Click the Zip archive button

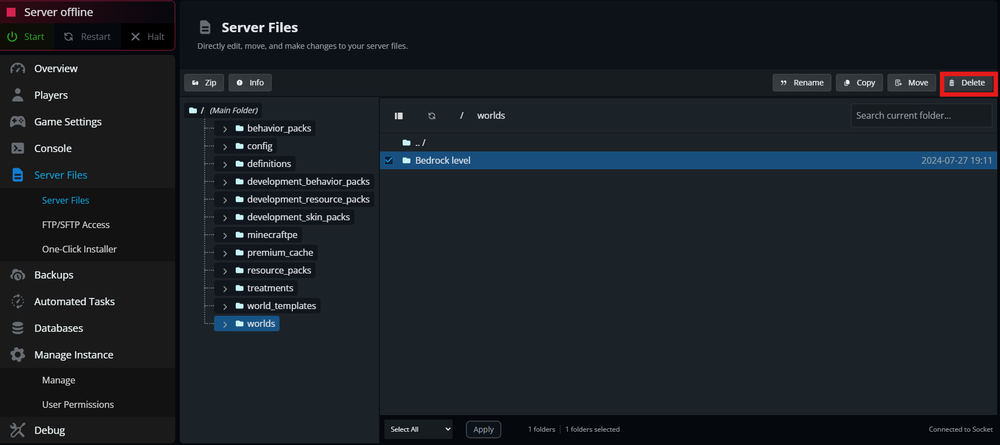click(x=204, y=83)
